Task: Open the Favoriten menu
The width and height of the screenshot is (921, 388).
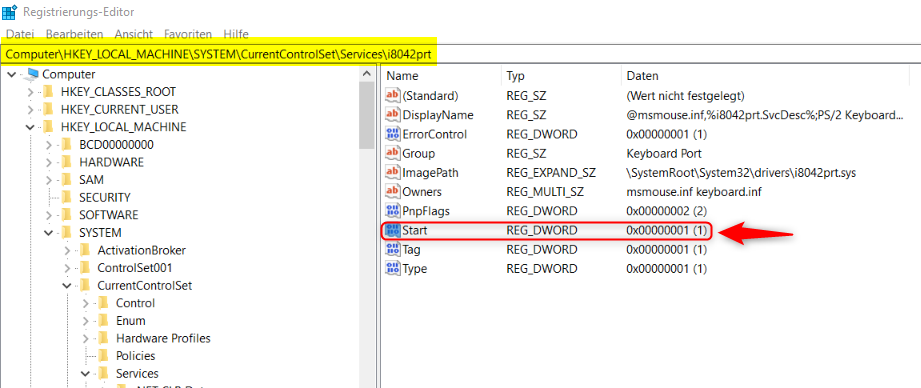Action: [x=188, y=34]
